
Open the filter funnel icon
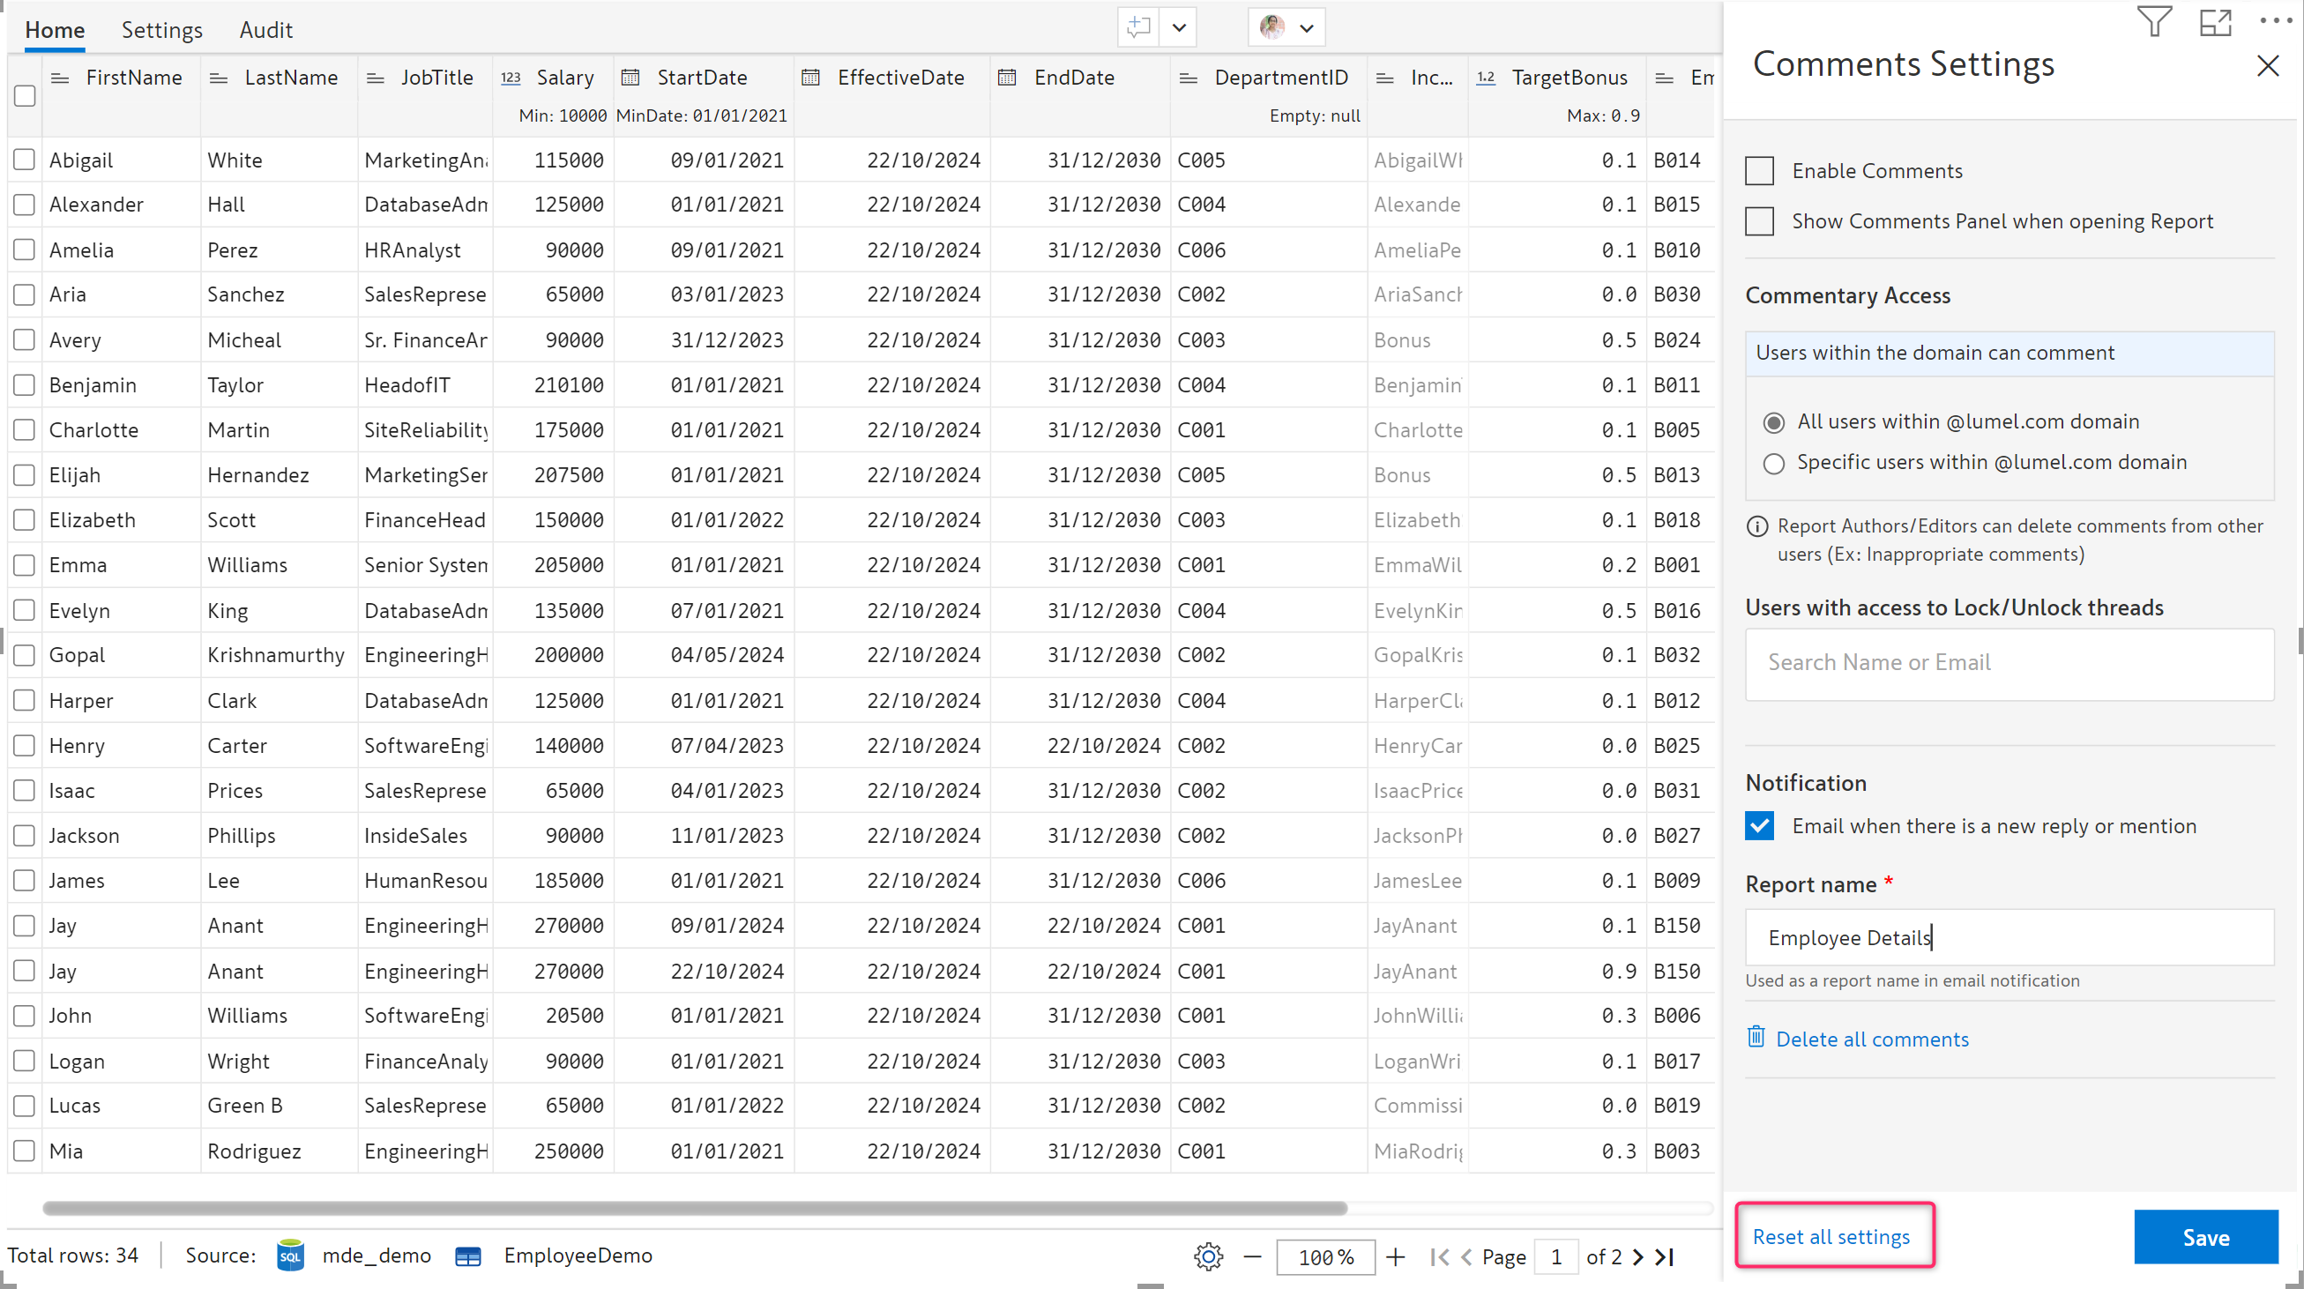(2154, 22)
